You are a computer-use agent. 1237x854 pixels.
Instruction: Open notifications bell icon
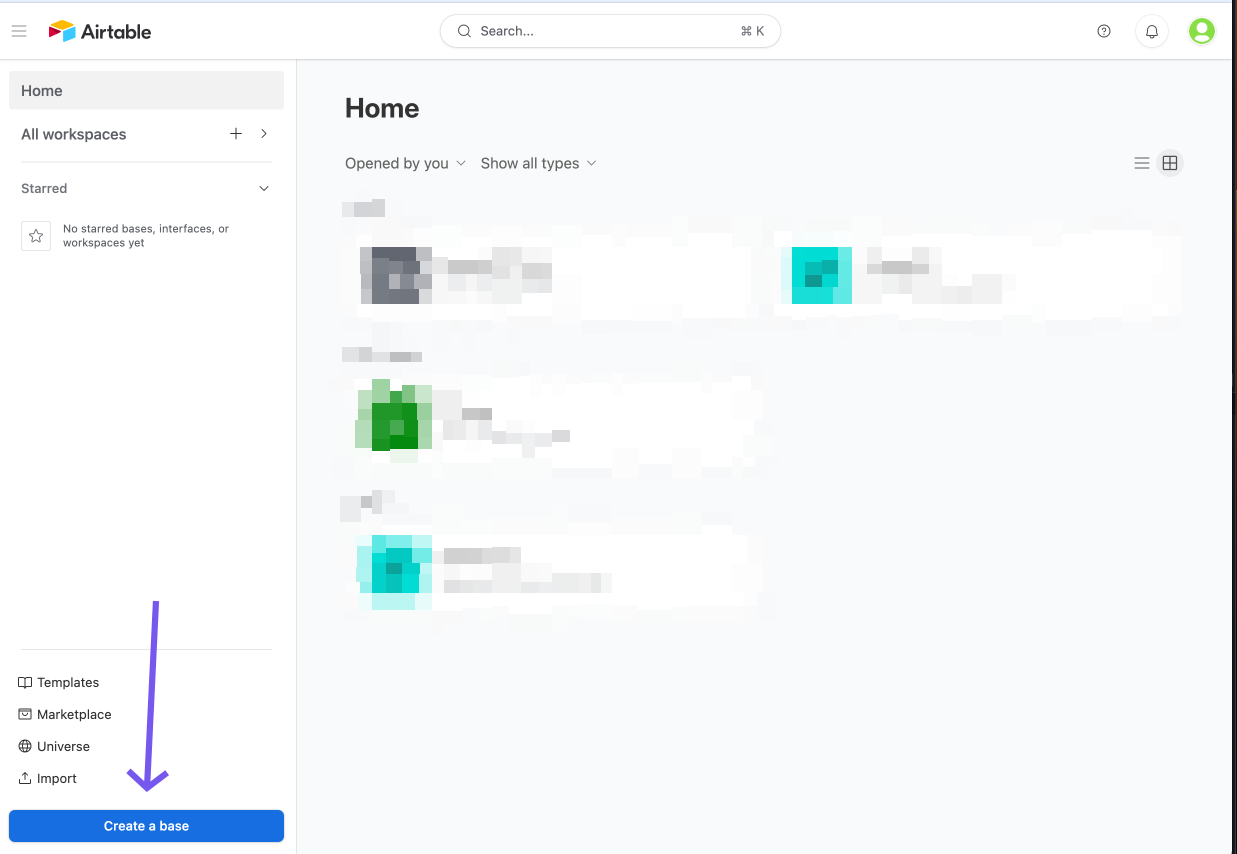point(1152,32)
